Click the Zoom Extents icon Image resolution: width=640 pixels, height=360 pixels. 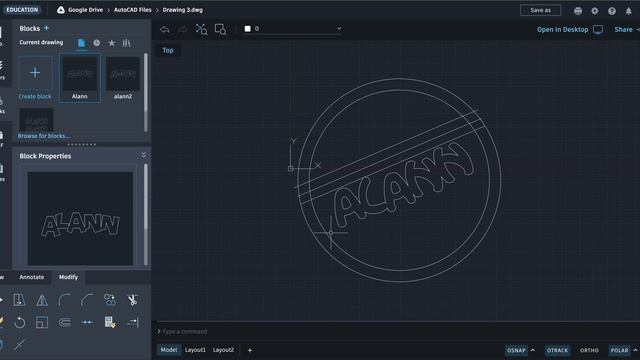pyautogui.click(x=201, y=29)
